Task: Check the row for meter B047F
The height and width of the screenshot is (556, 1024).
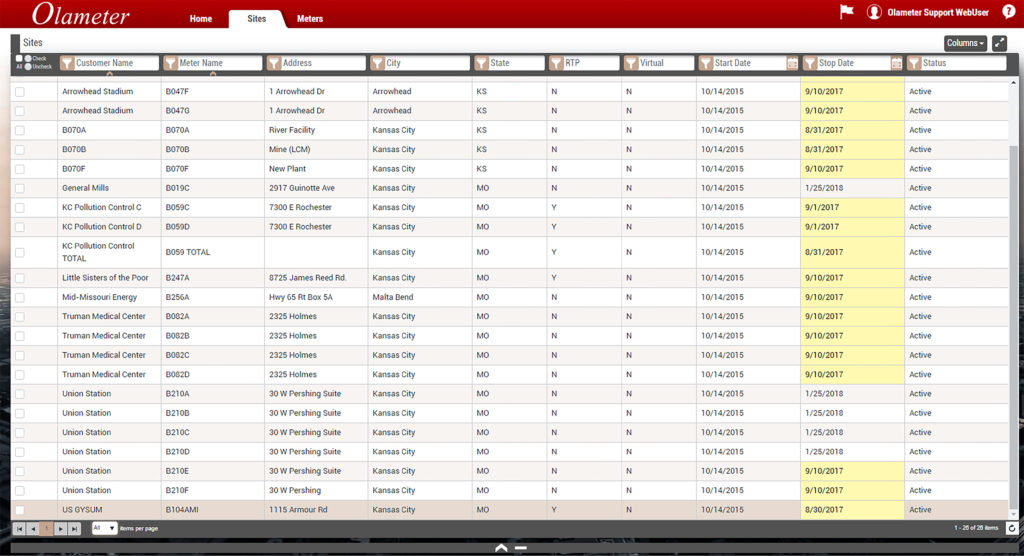Action: [x=20, y=92]
